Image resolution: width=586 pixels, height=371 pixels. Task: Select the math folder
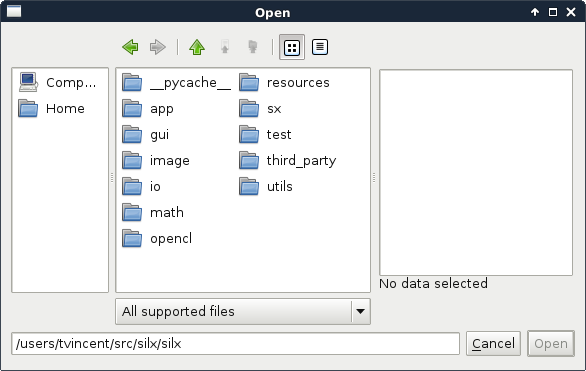pos(153,213)
